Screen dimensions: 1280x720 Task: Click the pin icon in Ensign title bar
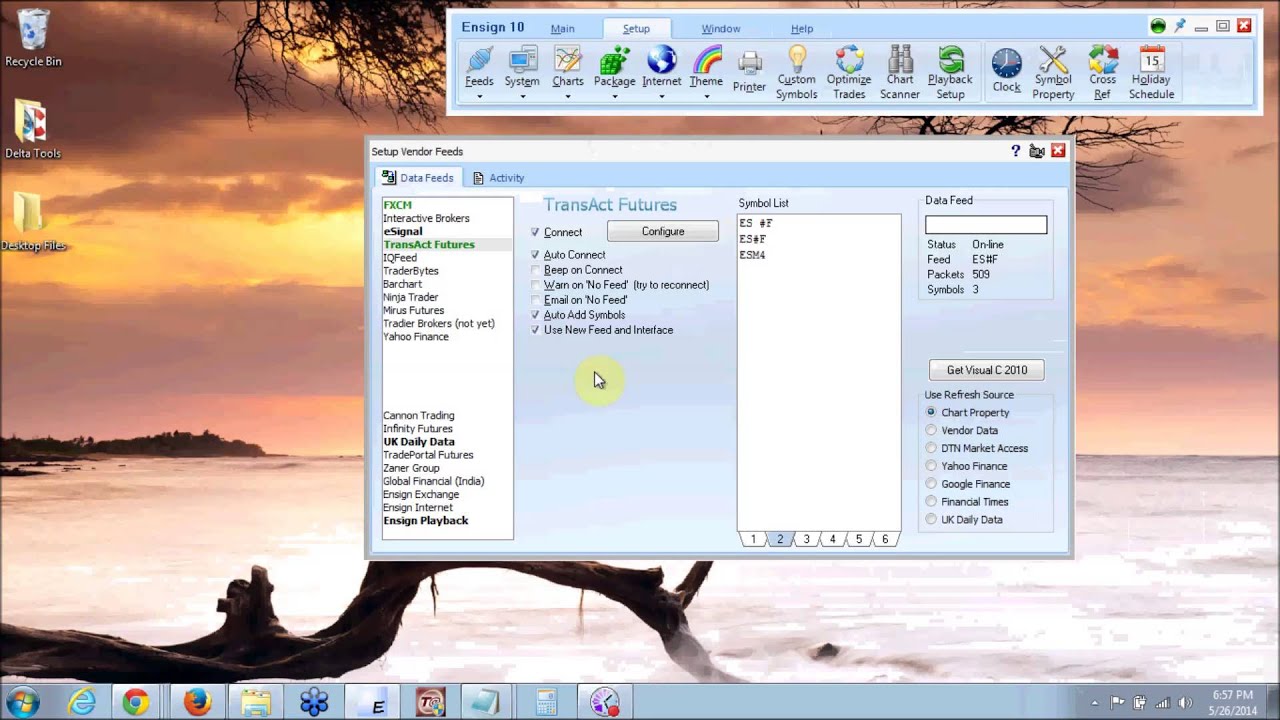(1180, 26)
